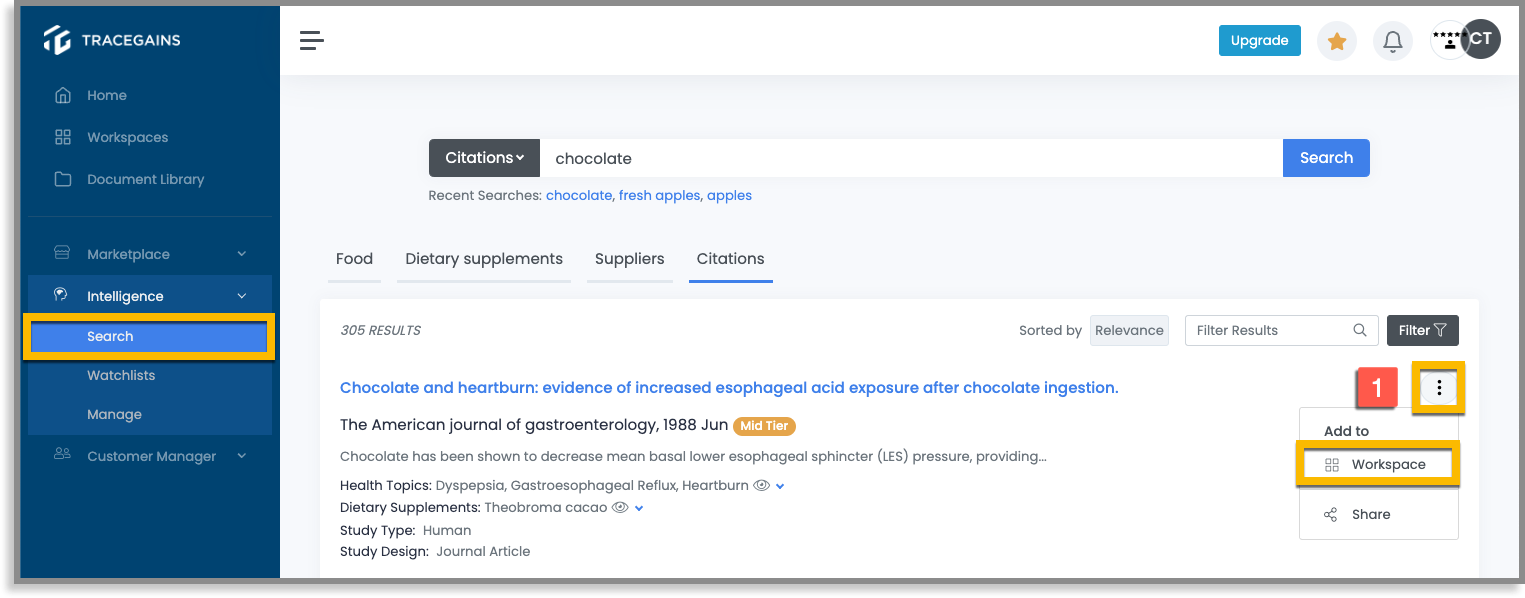Screen dimensions: 1525x598
Task: Select Workspace in the Add to menu
Action: (1378, 464)
